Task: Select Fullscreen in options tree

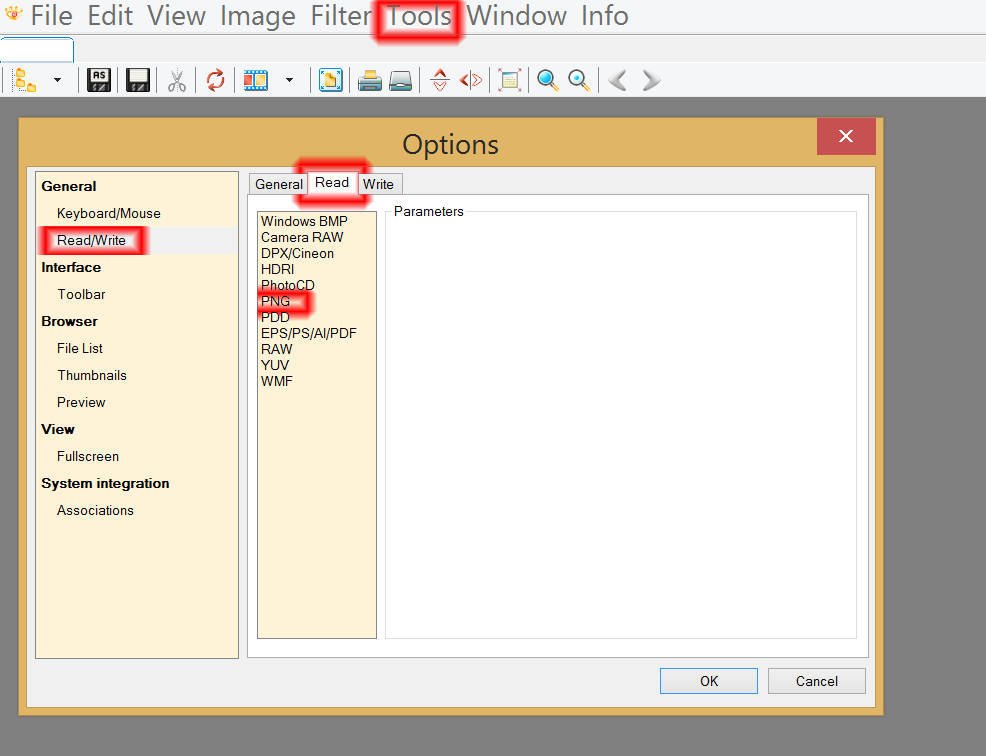Action: point(88,457)
